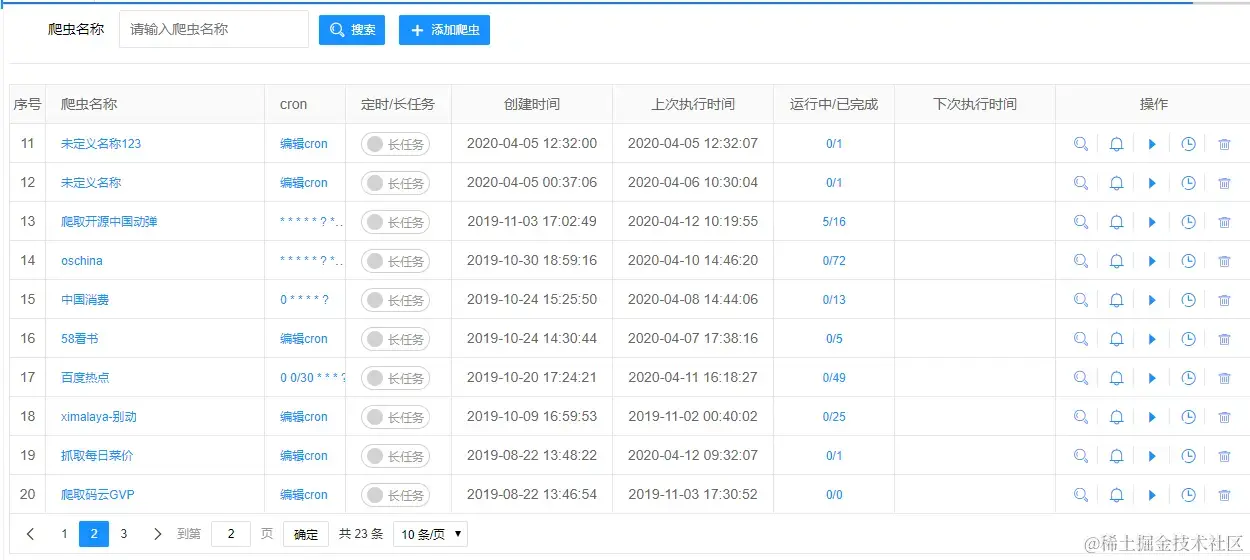Go to next page arrow
The width and height of the screenshot is (1250, 560).
[x=157, y=534]
